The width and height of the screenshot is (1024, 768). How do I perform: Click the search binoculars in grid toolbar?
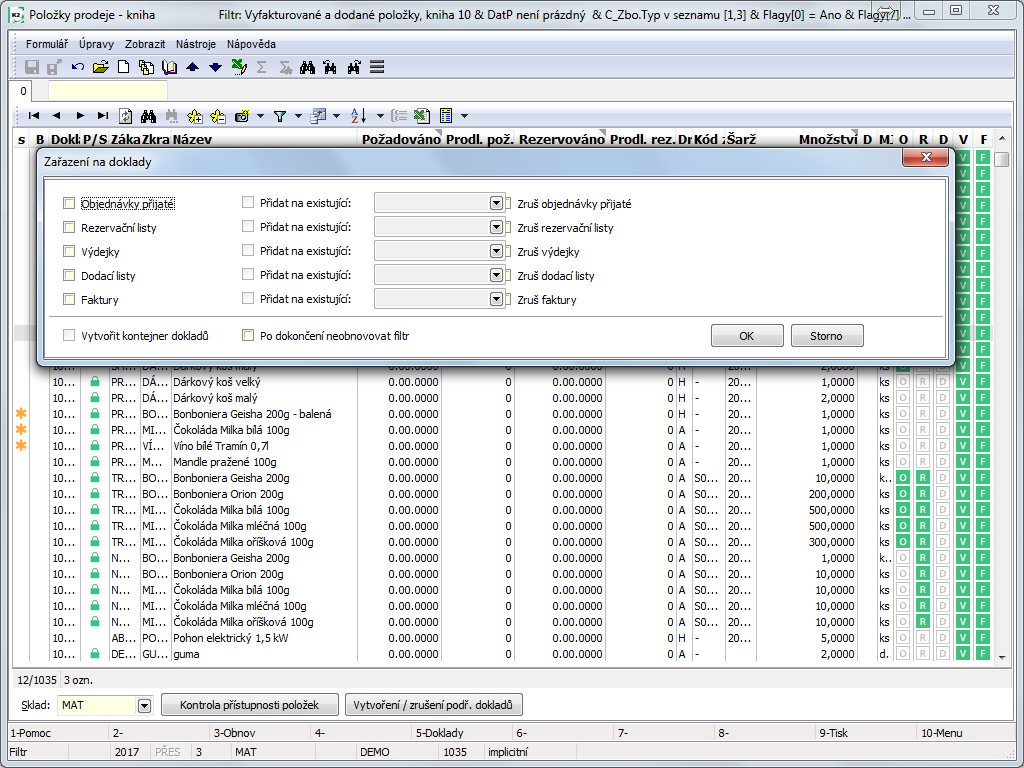coord(148,116)
